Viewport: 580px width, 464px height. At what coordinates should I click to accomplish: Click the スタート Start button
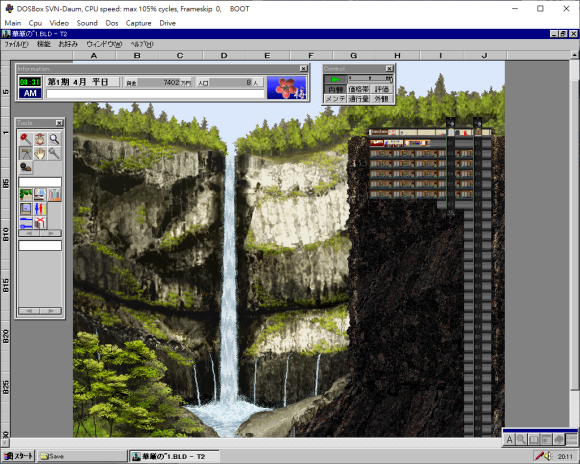click(18, 456)
